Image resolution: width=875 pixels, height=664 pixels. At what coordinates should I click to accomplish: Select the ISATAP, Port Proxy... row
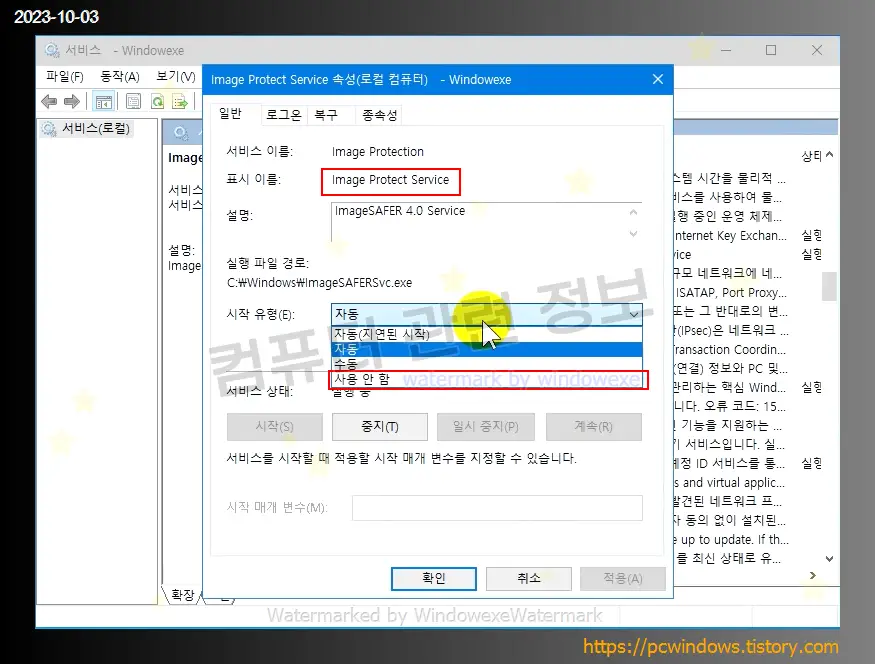(748, 293)
